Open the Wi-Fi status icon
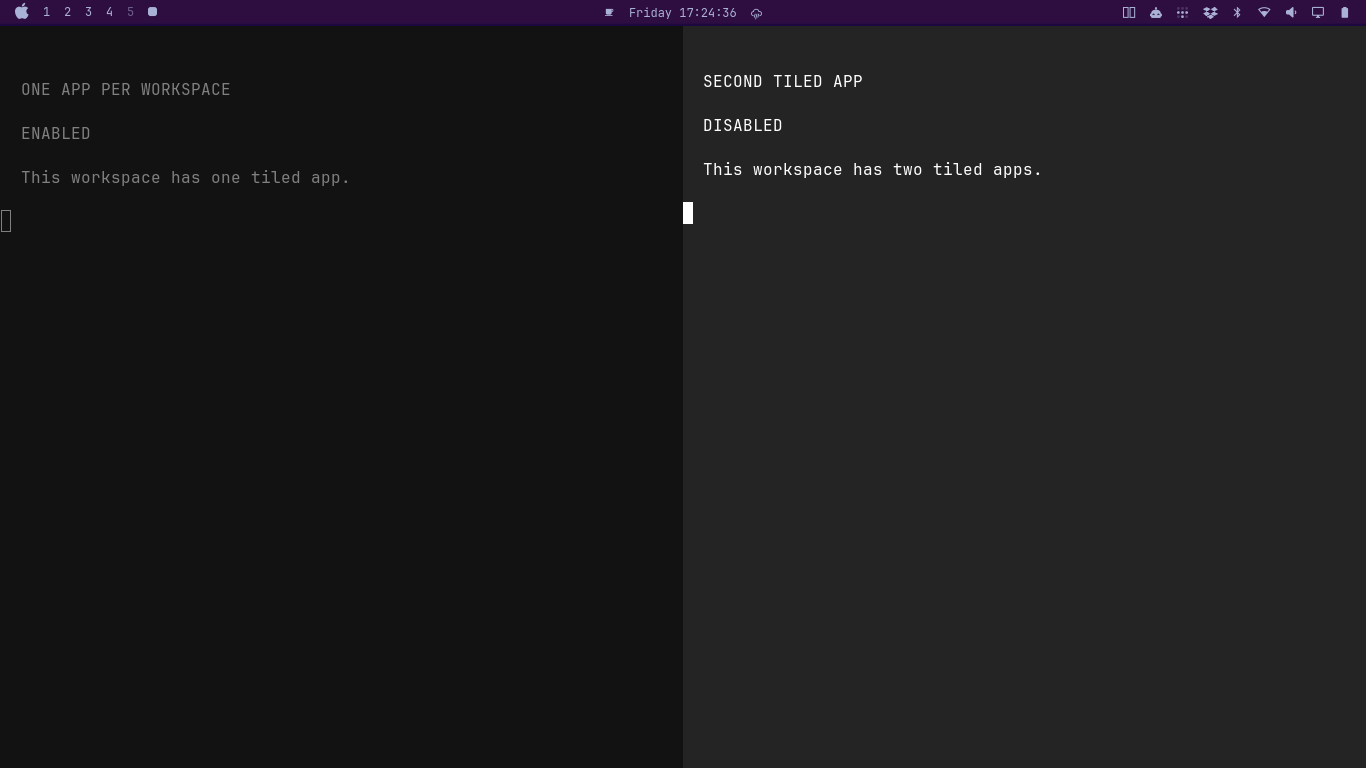 (x=1264, y=13)
